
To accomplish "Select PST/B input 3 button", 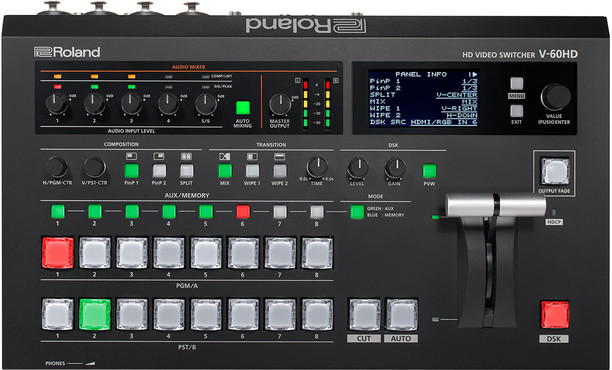I will click(x=132, y=315).
